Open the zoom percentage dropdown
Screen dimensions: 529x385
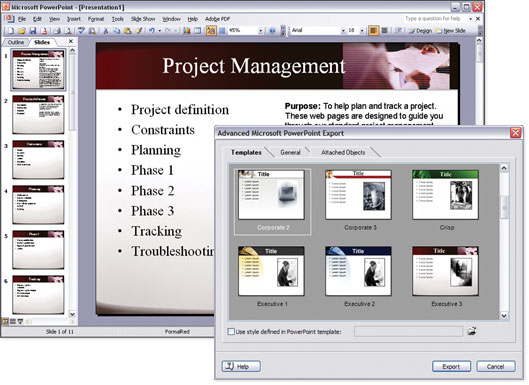(260, 31)
